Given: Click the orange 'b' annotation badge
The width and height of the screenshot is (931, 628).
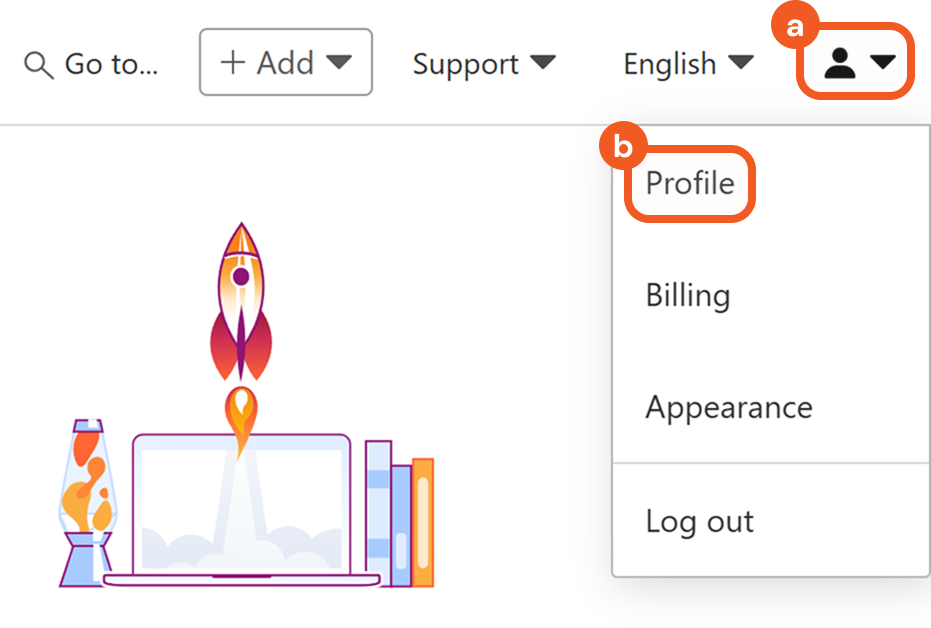Looking at the screenshot, I should [x=622, y=148].
